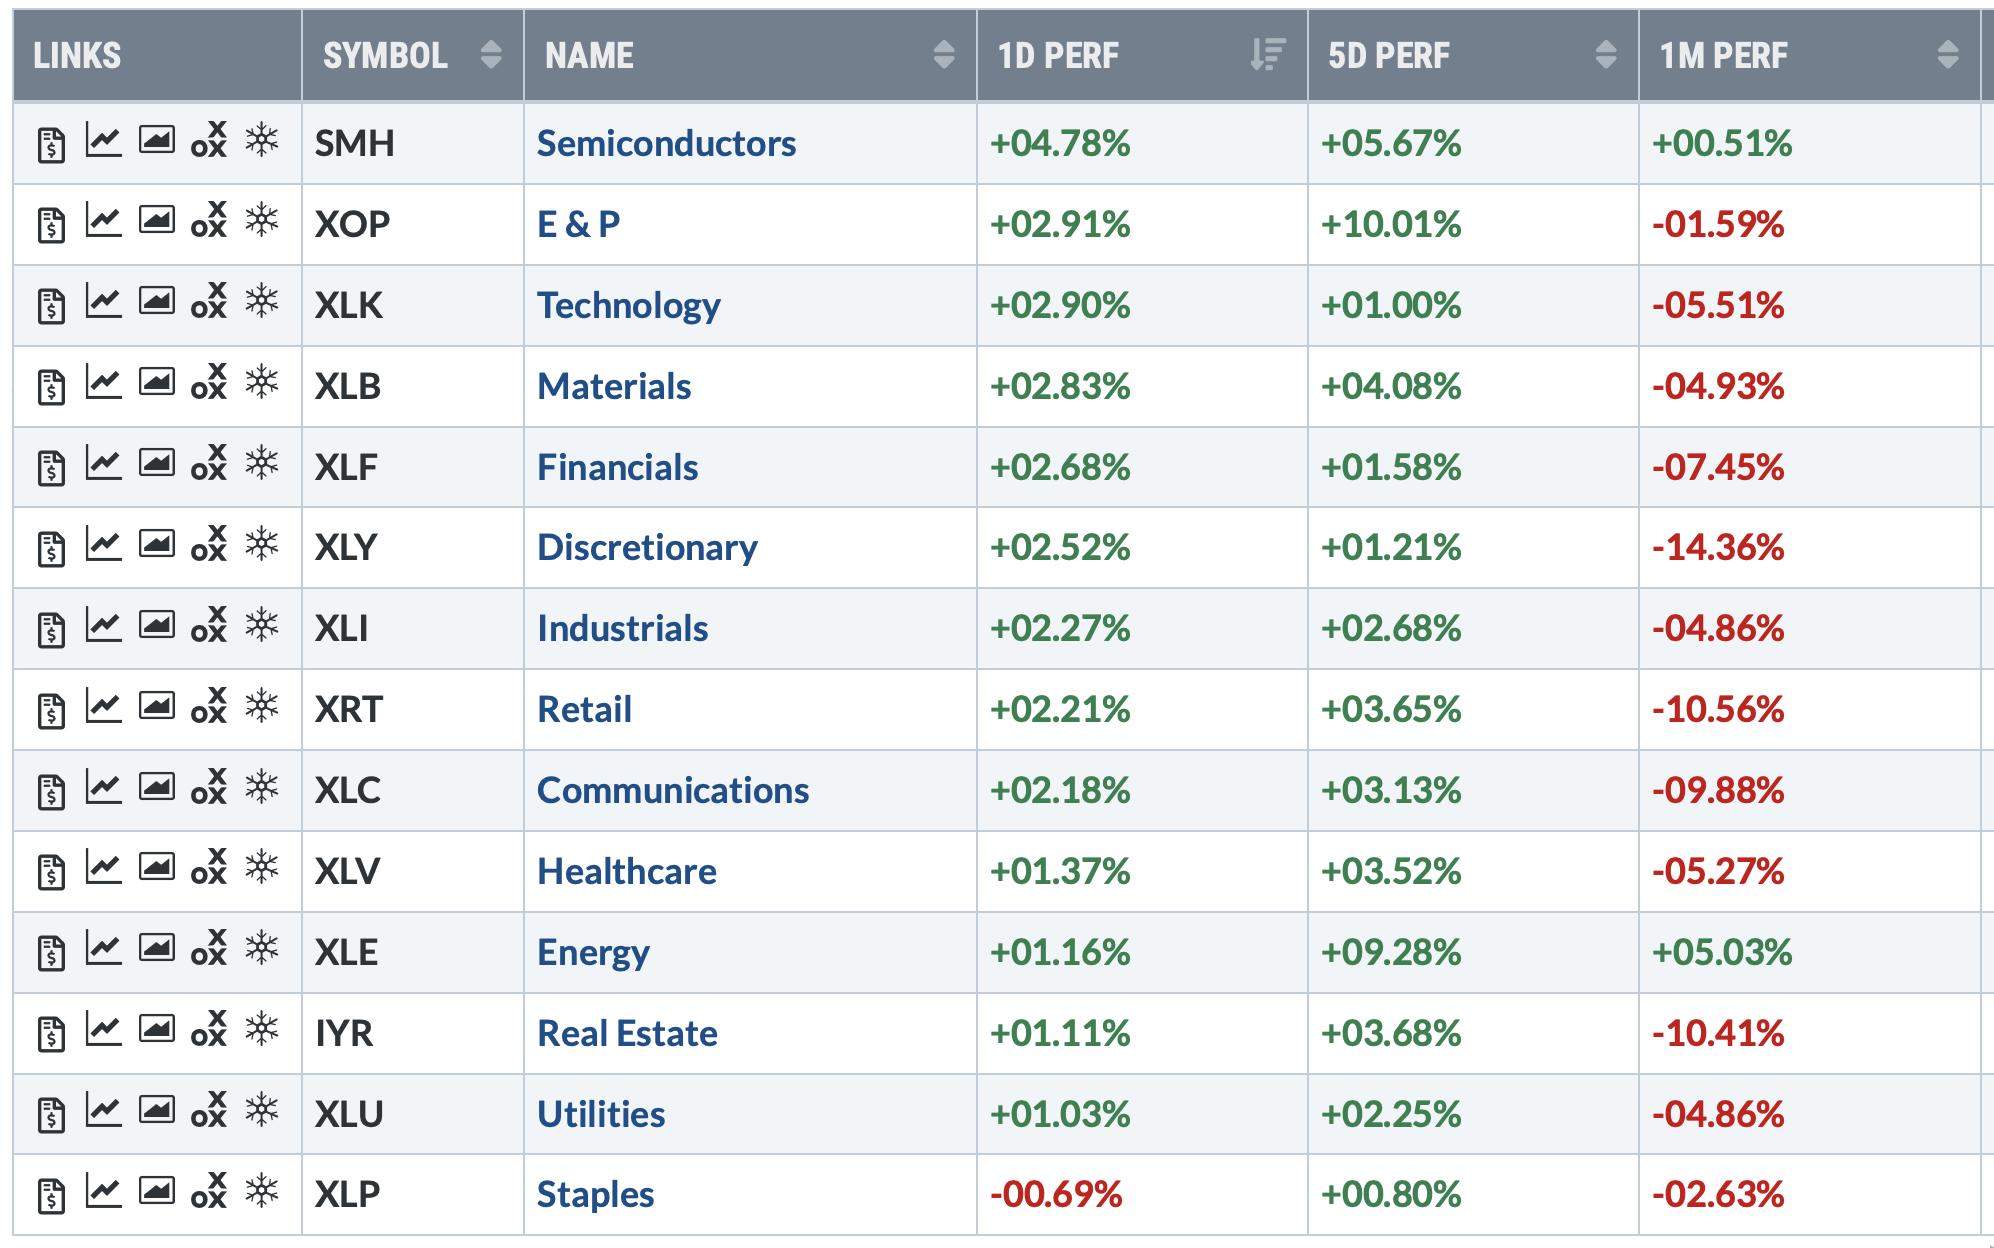1994x1248 pixels.
Task: Follow the Communications sector link
Action: [x=672, y=791]
